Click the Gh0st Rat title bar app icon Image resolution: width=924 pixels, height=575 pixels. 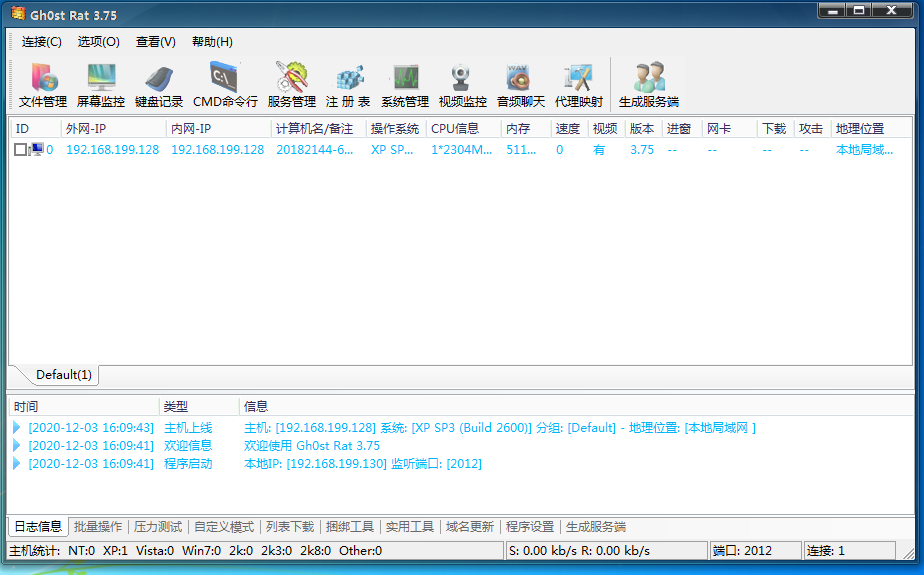pyautogui.click(x=18, y=14)
